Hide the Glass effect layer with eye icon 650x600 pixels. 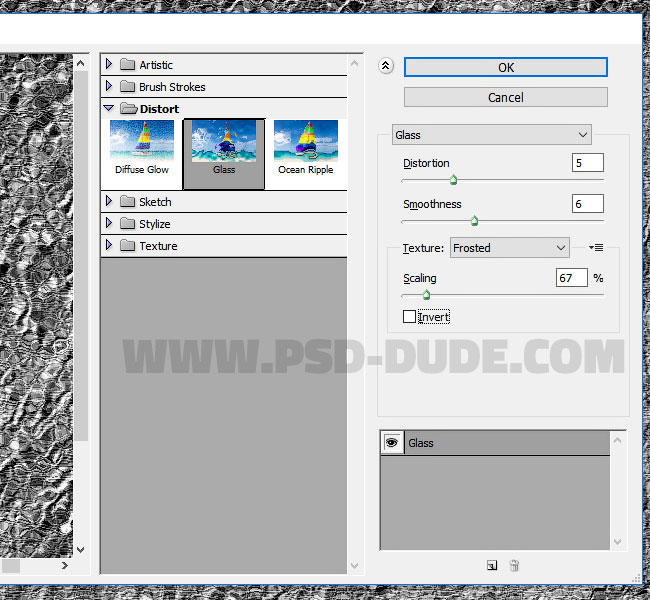point(392,442)
